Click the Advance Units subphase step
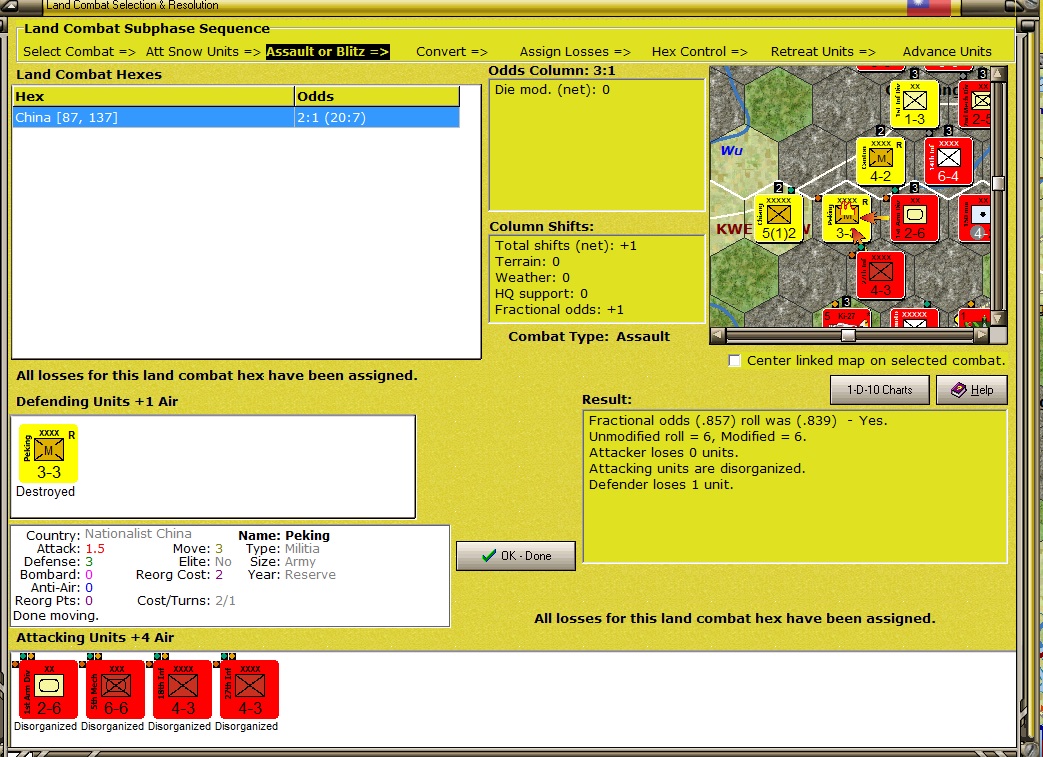This screenshot has width=1043, height=757. click(947, 51)
